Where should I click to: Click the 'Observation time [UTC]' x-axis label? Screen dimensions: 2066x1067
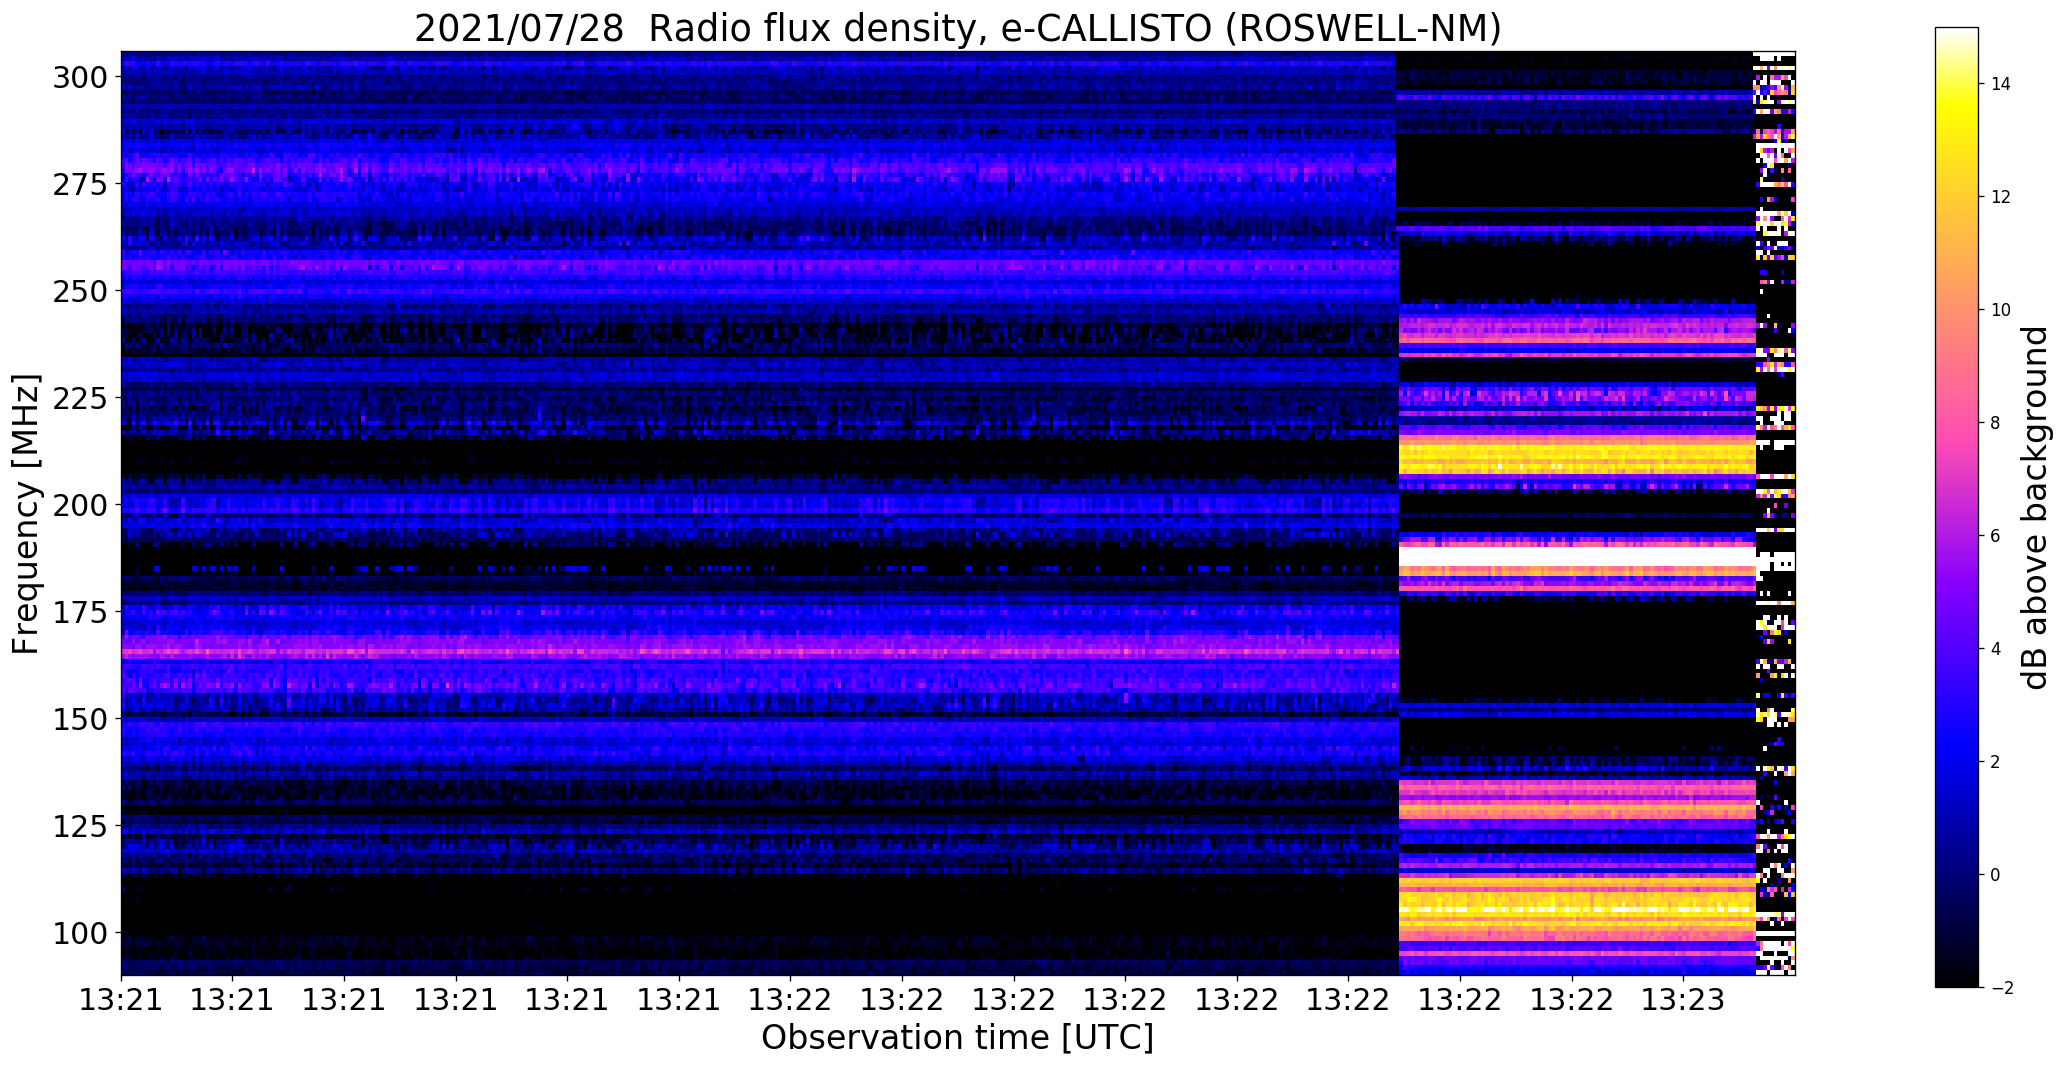click(957, 1038)
